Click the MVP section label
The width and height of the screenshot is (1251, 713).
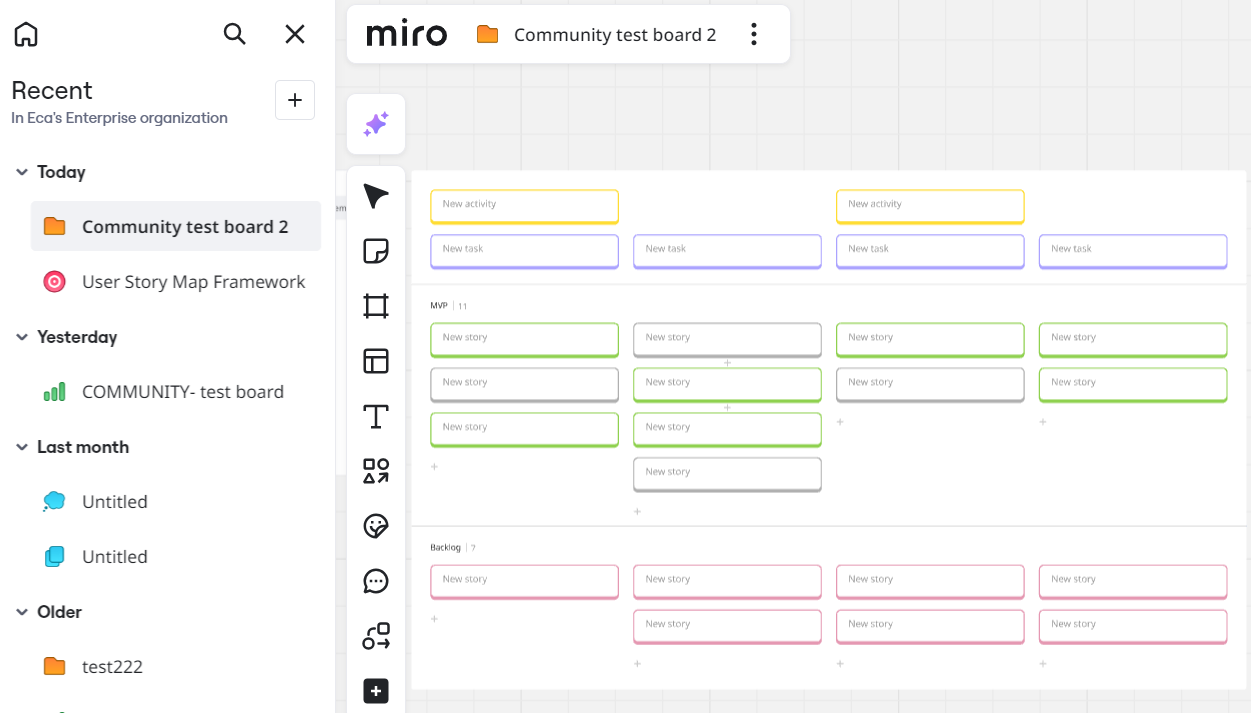tap(439, 306)
